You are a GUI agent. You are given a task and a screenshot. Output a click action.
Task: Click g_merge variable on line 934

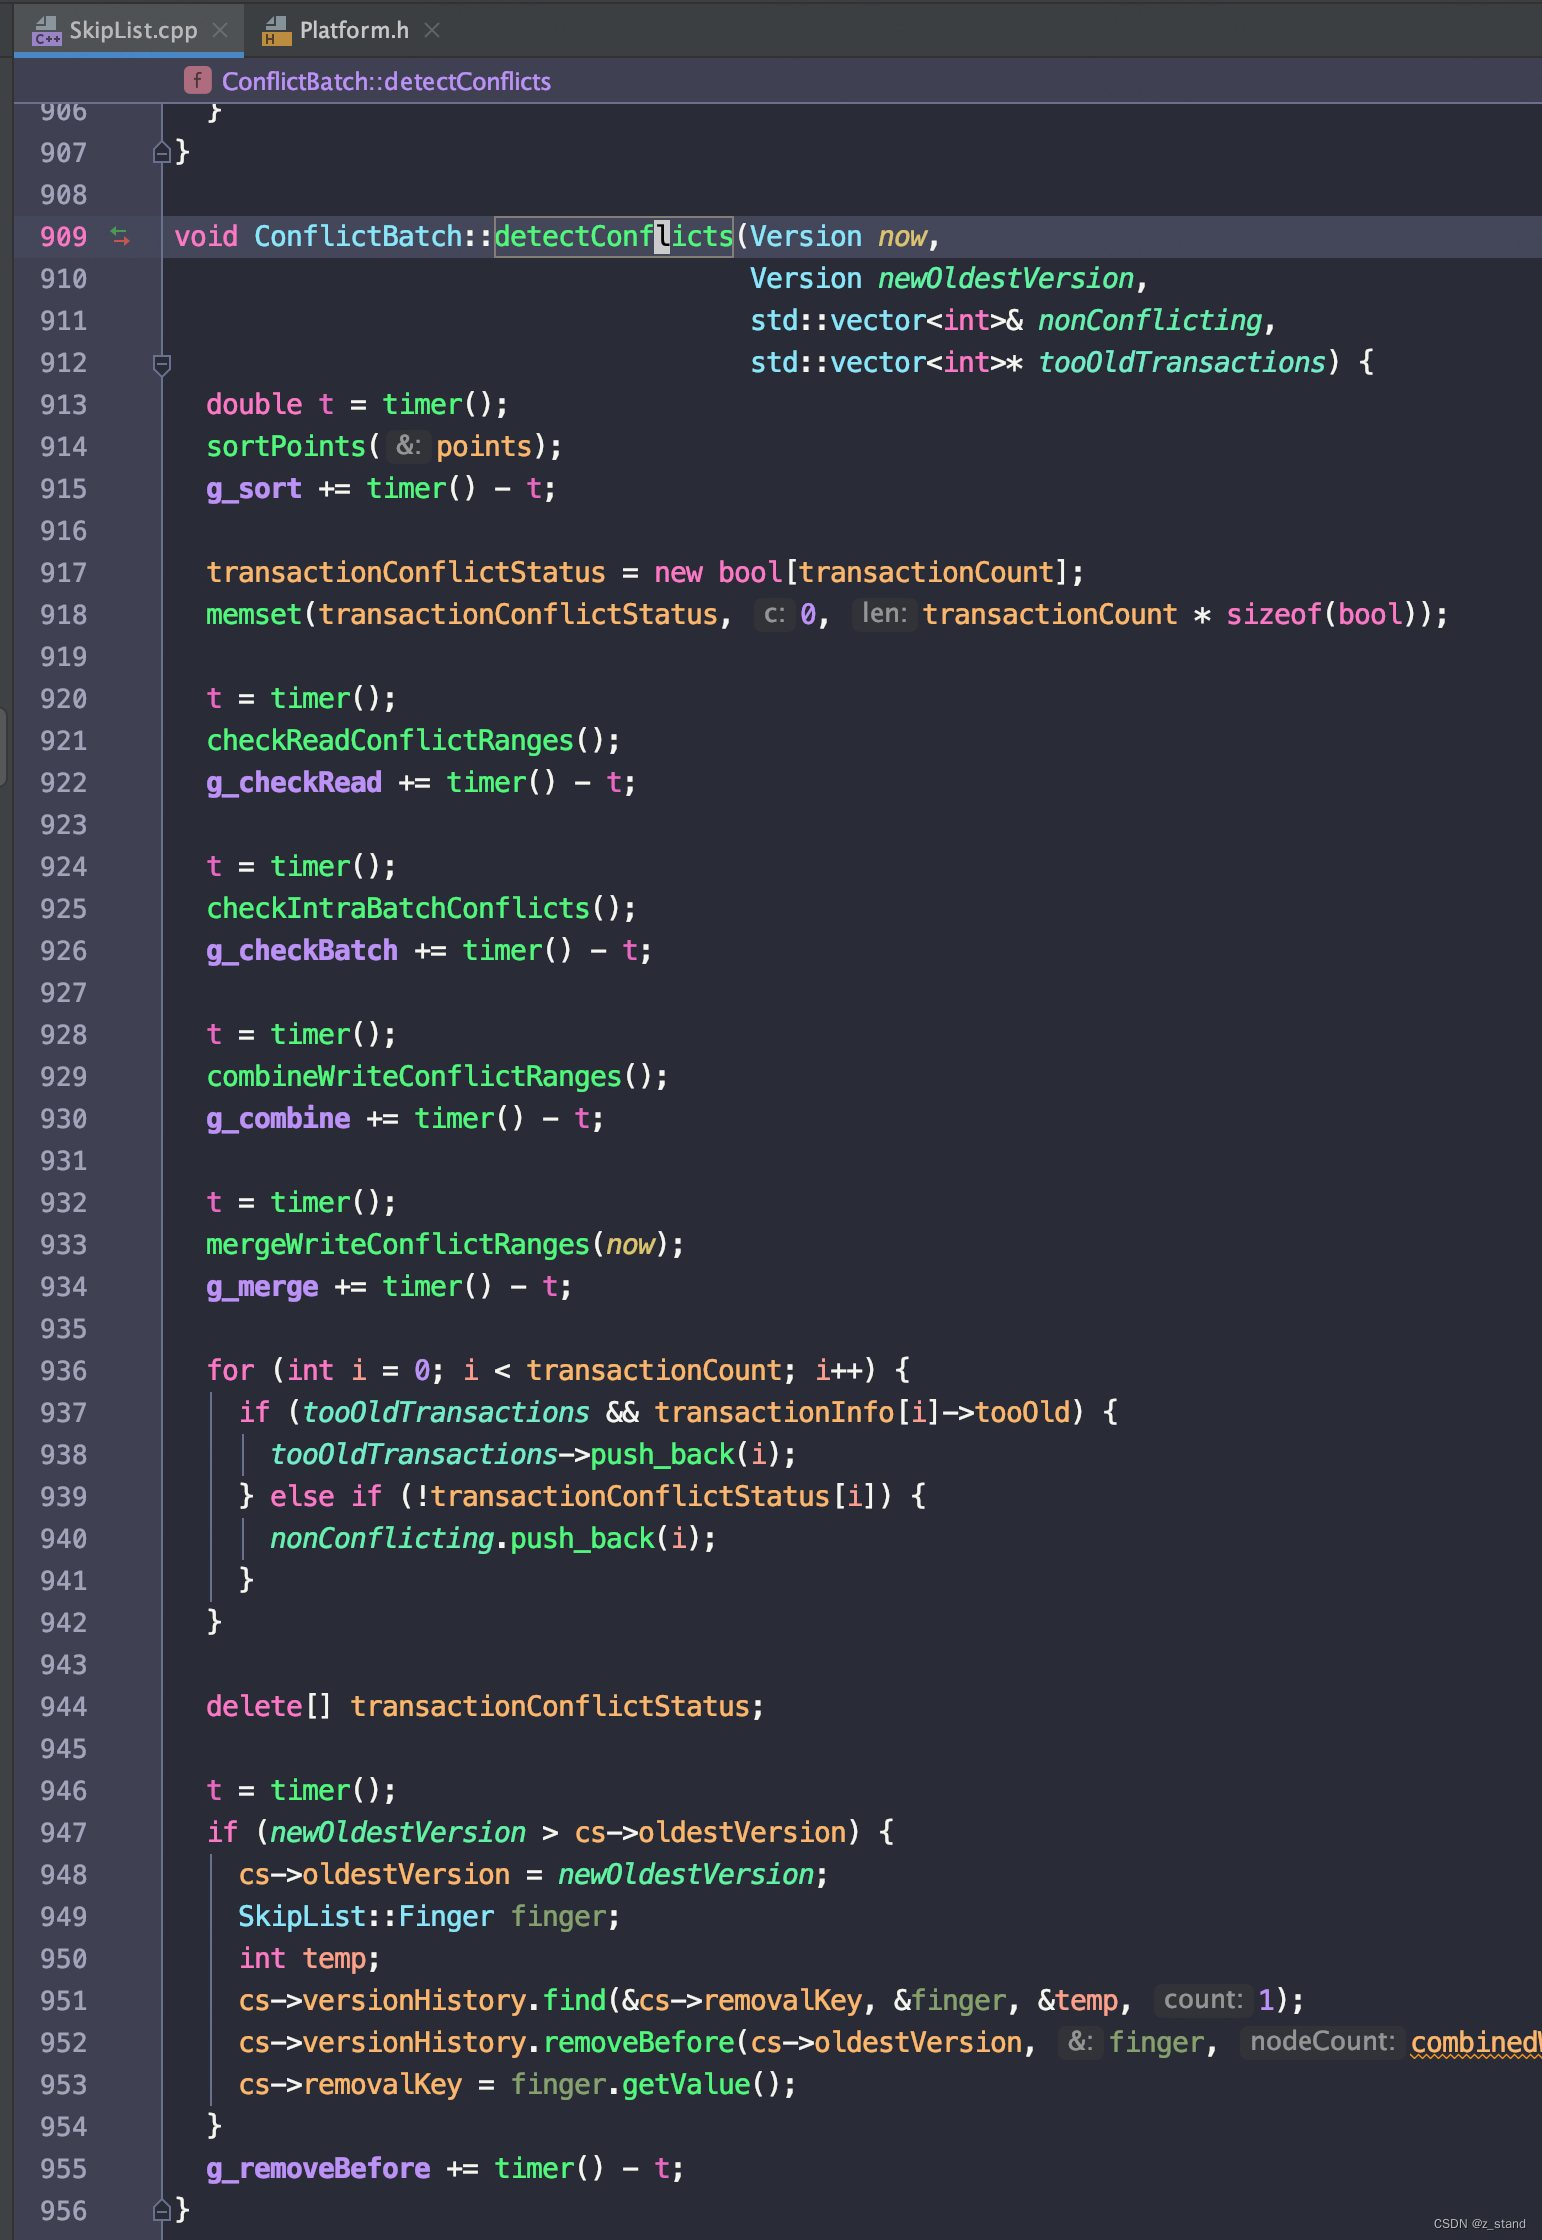click(262, 1286)
